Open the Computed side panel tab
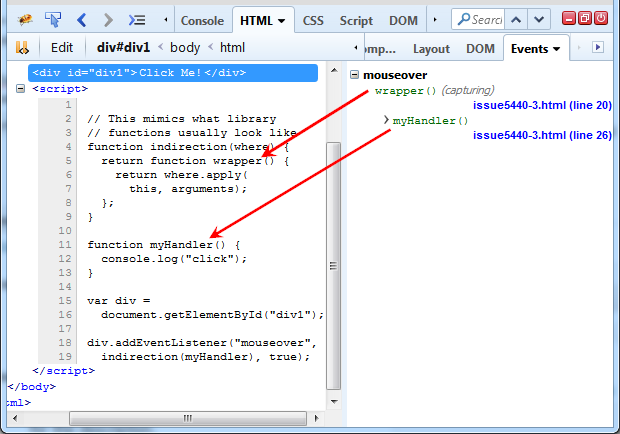 380,49
